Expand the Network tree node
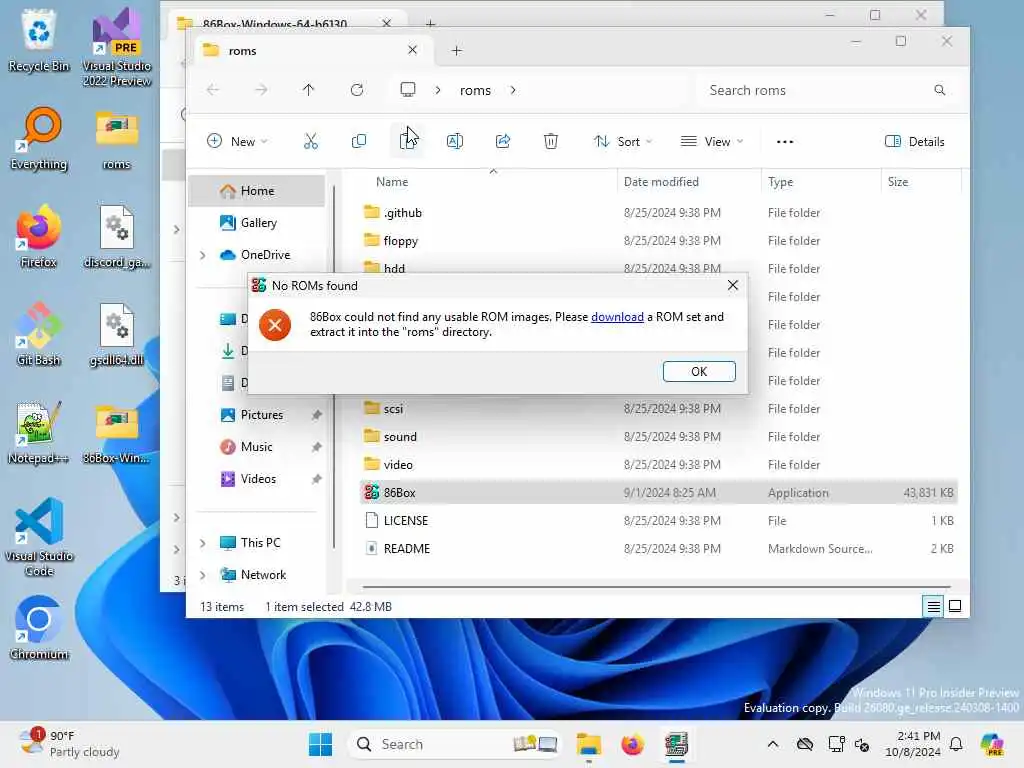The width and height of the screenshot is (1024, 768). point(203,575)
